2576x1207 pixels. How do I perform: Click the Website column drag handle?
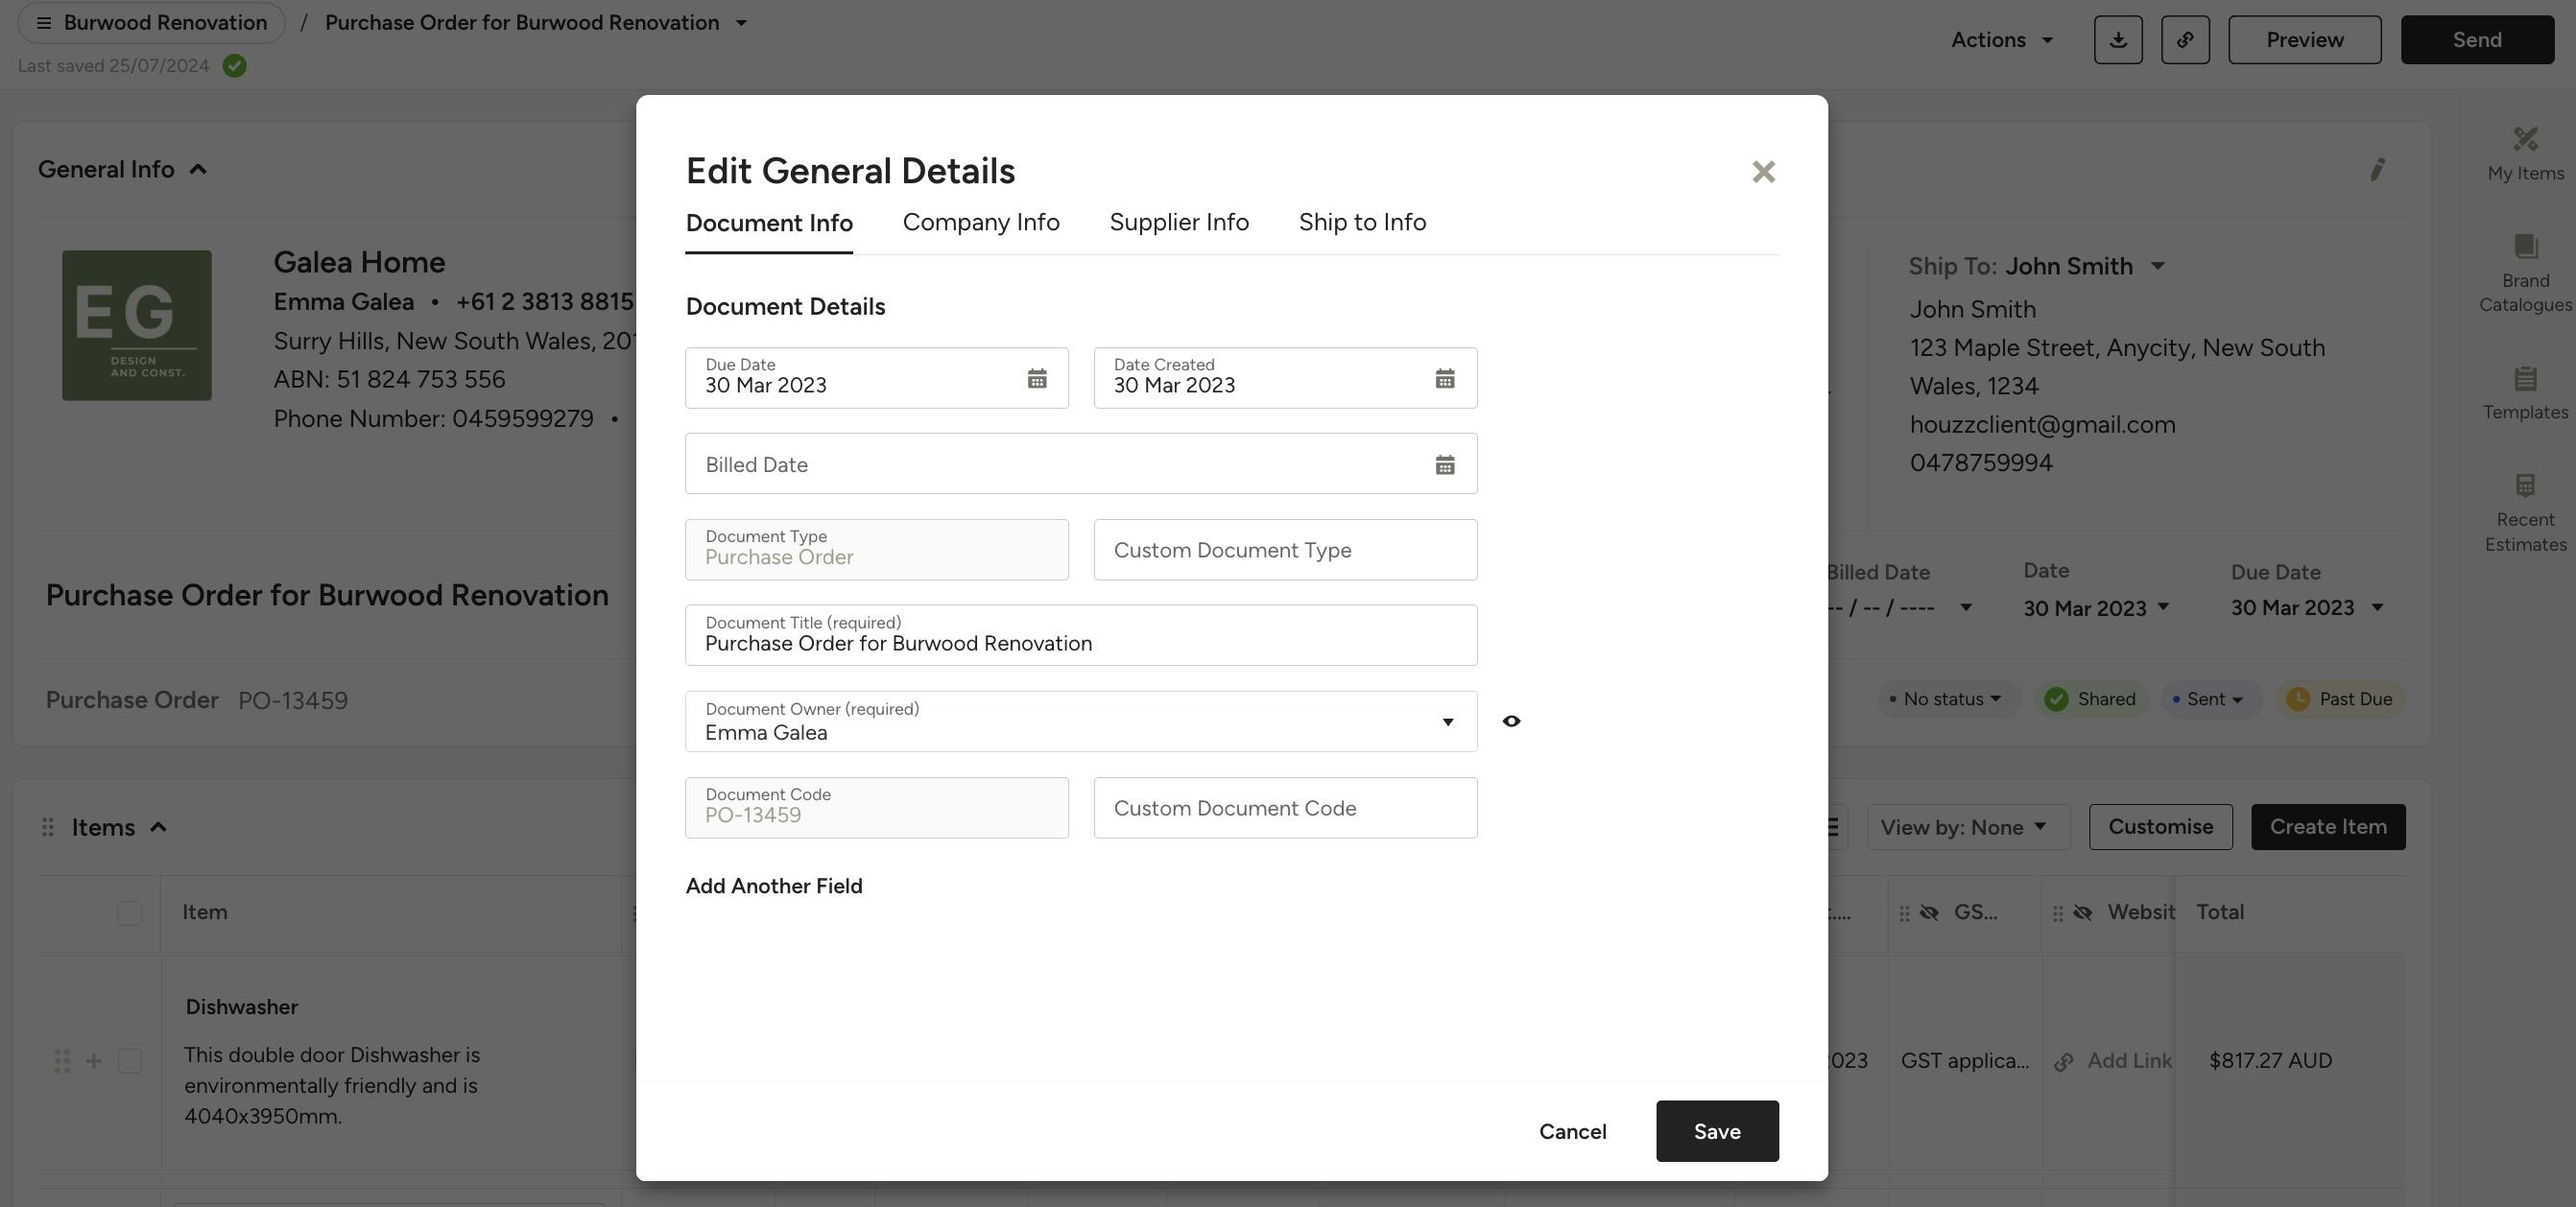click(x=2058, y=913)
